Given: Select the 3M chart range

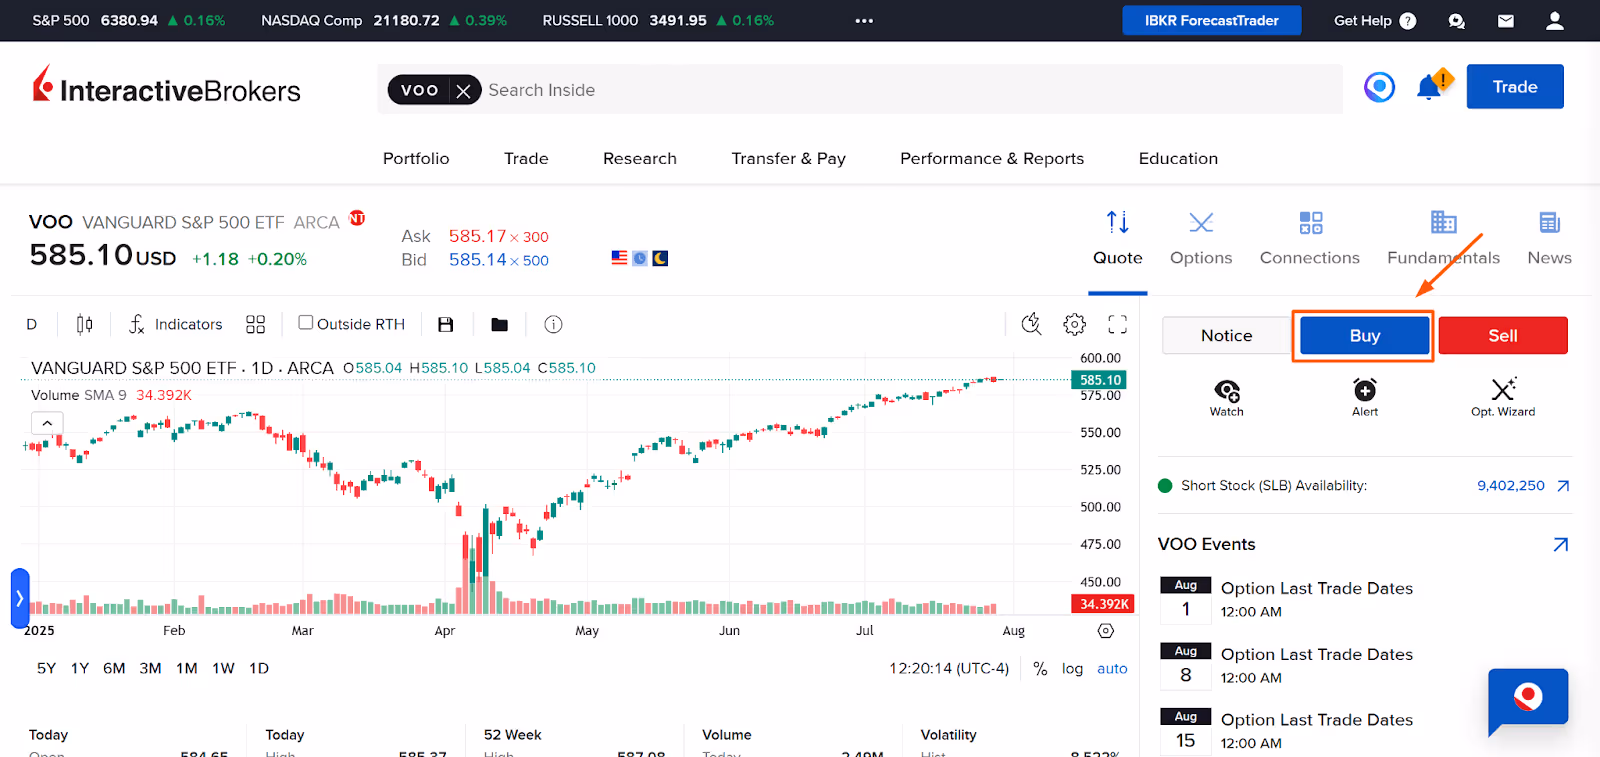Looking at the screenshot, I should (150, 668).
